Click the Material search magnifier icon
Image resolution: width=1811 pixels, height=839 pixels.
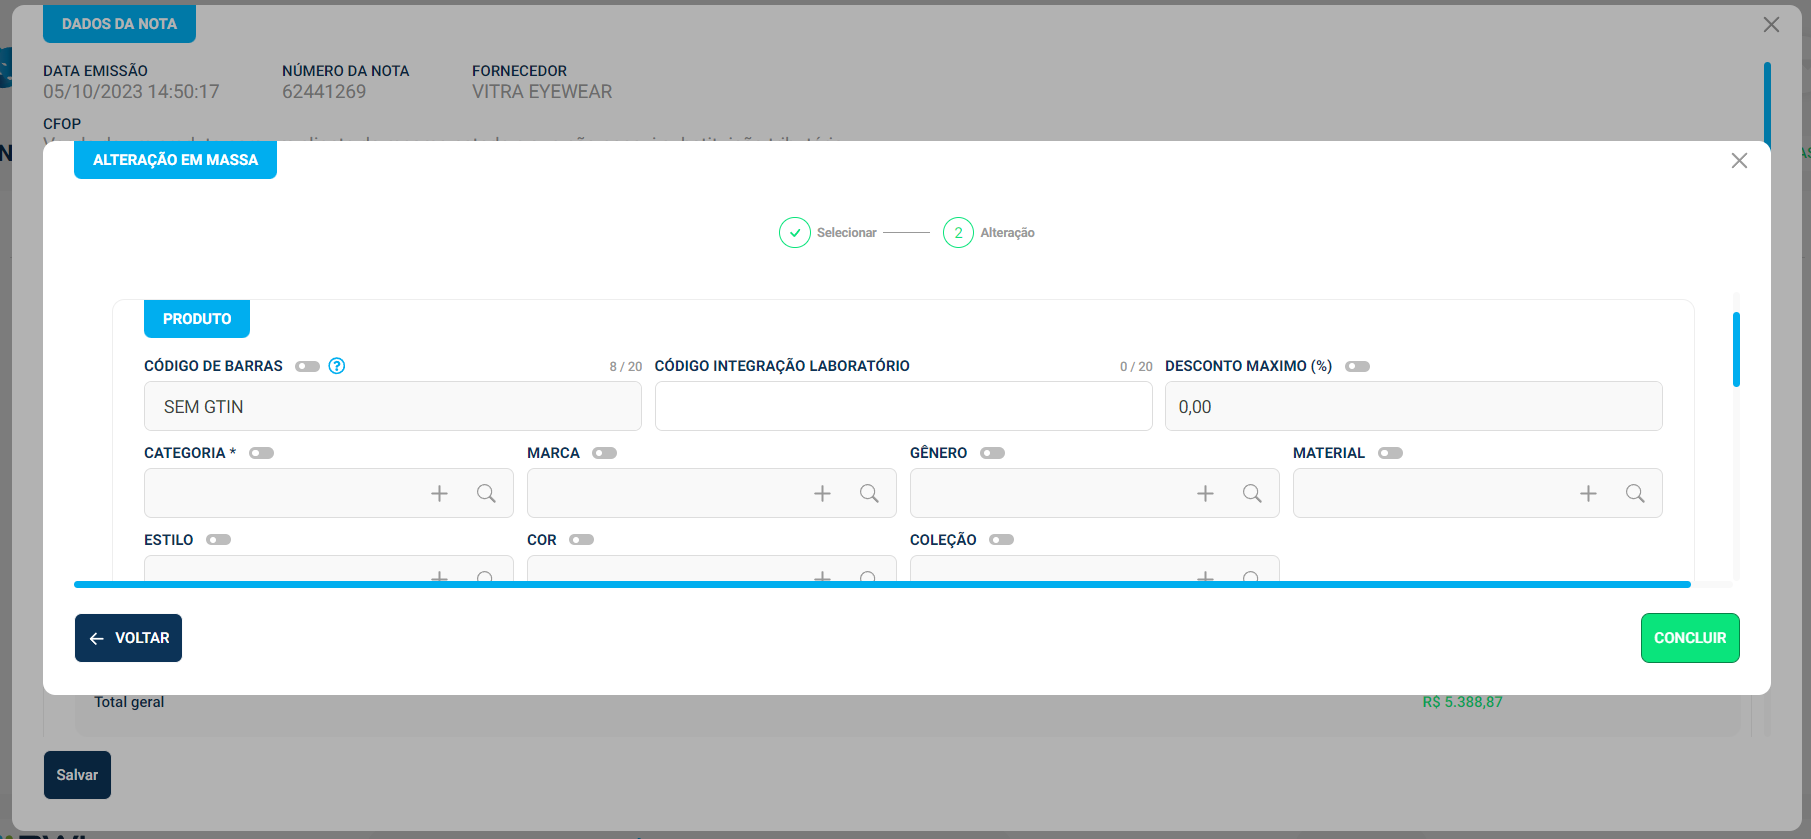(1635, 494)
